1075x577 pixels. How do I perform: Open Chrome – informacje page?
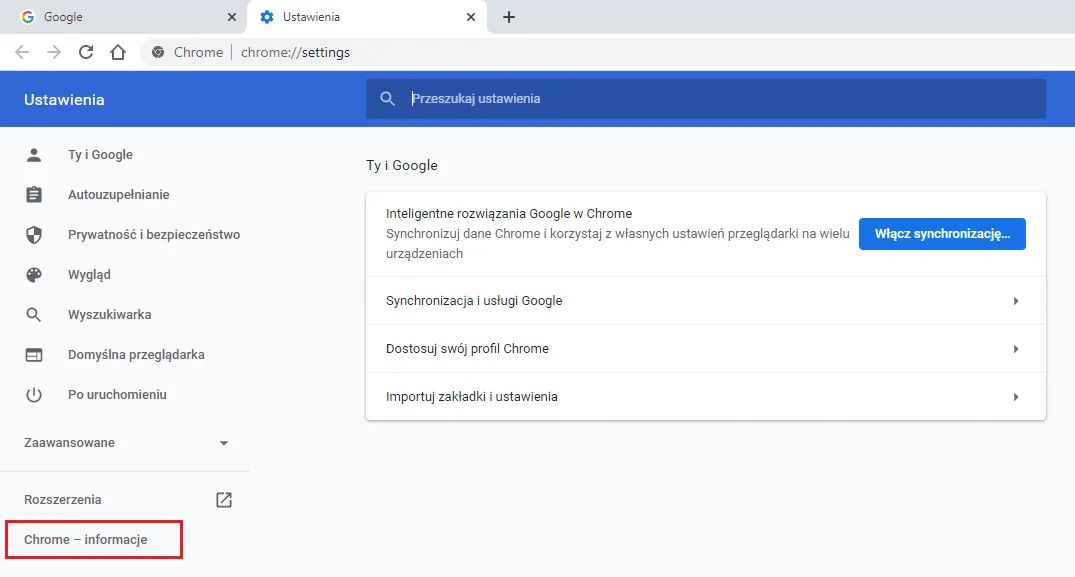[x=86, y=540]
